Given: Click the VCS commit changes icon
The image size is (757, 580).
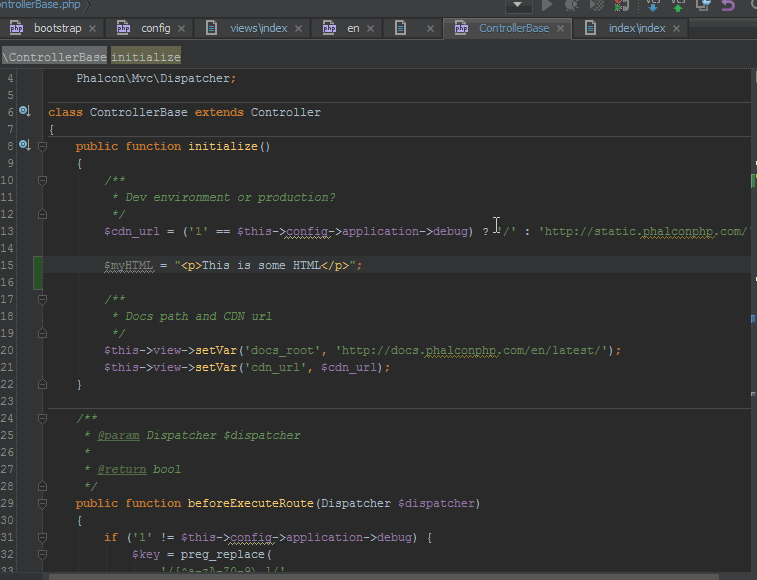Looking at the screenshot, I should [x=678, y=5].
